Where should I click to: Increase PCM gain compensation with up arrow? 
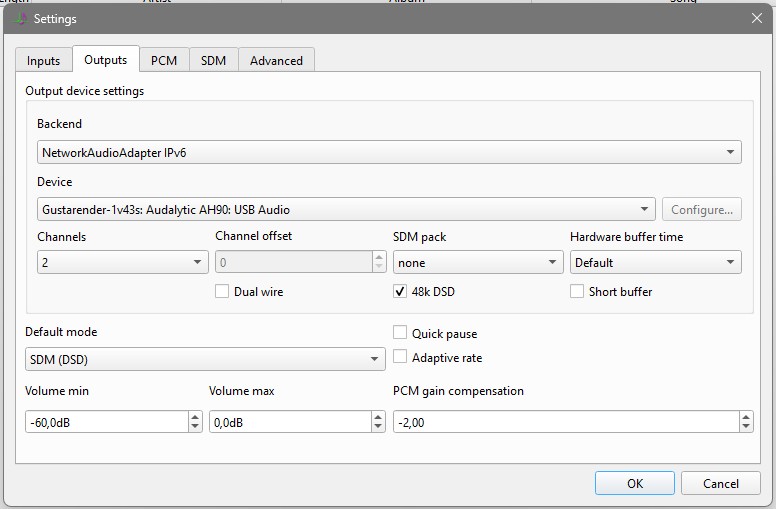pos(746,417)
